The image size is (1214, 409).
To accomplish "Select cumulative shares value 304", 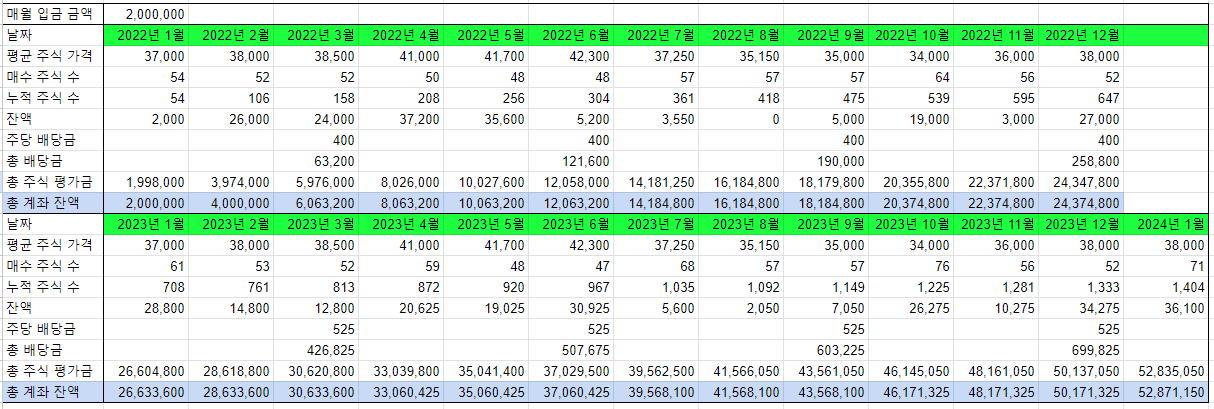I will tap(571, 98).
